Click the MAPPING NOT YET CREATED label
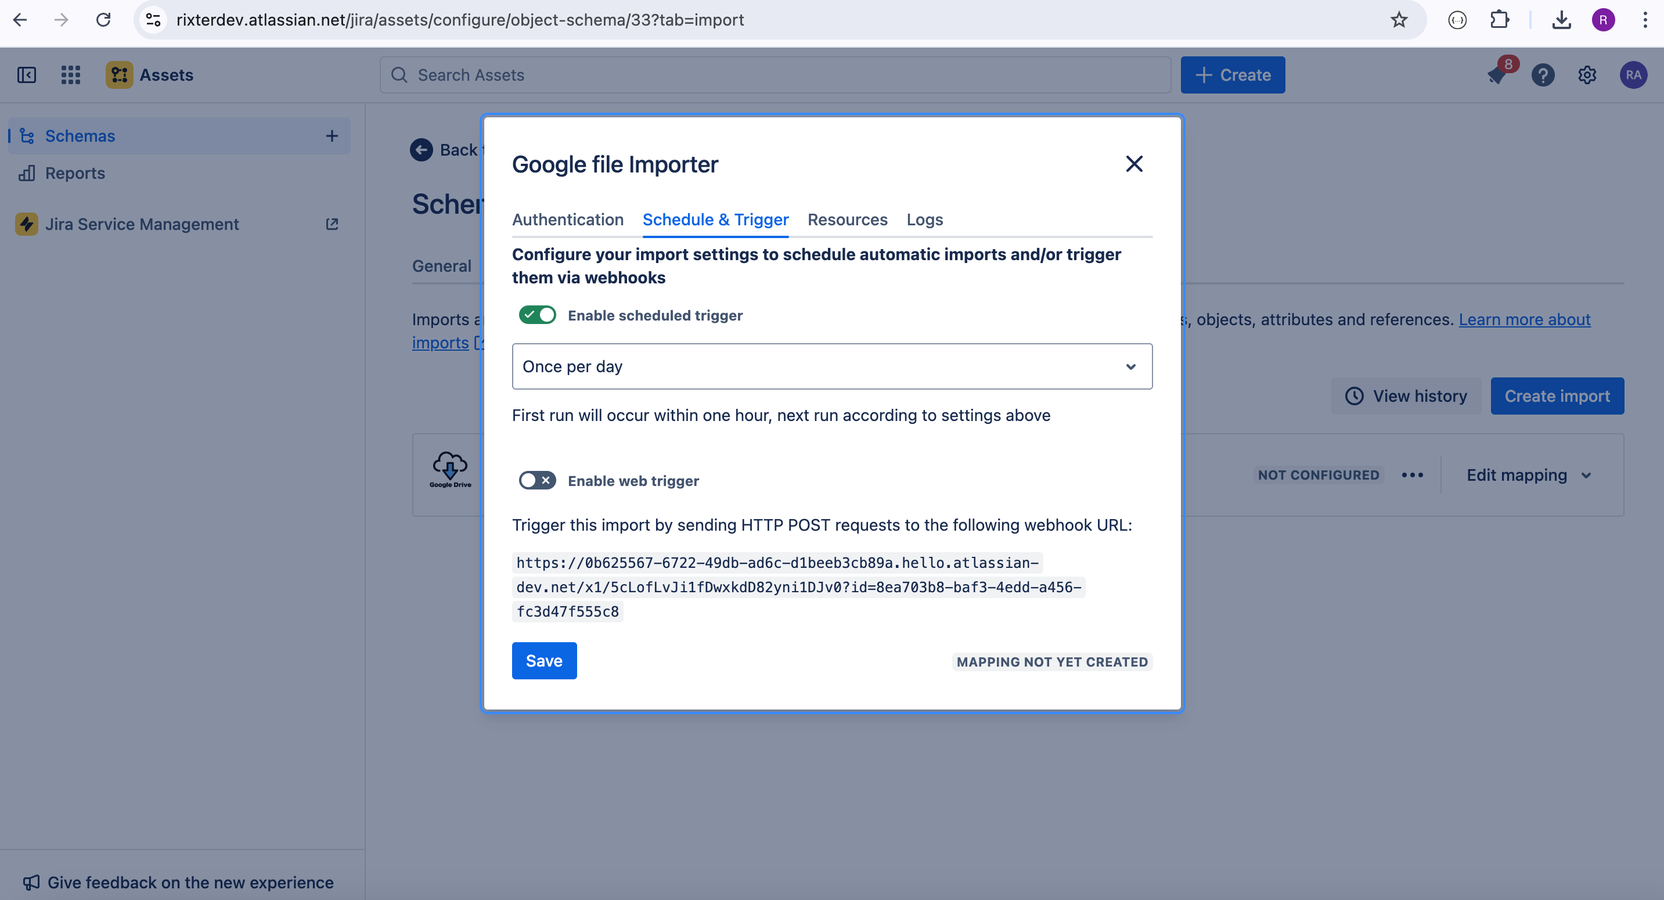The image size is (1664, 900). click(x=1052, y=662)
